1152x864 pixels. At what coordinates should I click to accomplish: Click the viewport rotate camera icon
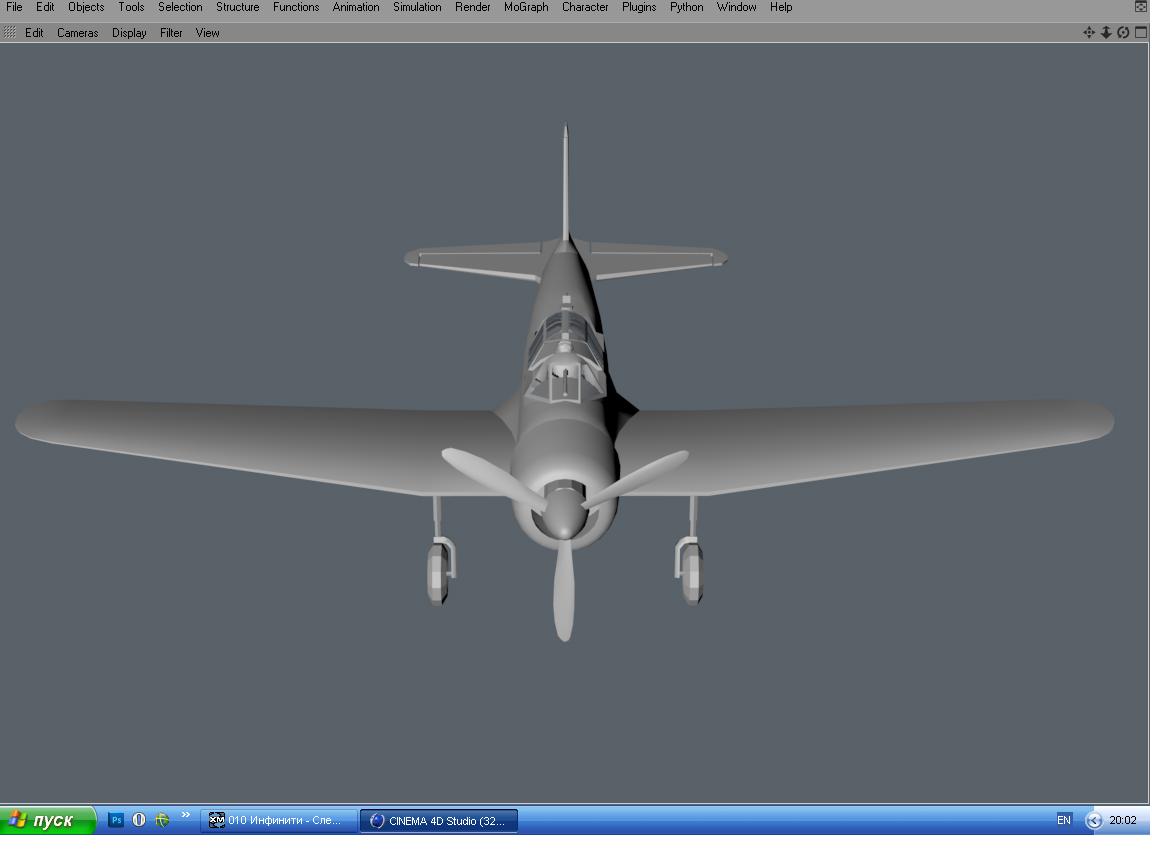tap(1123, 32)
